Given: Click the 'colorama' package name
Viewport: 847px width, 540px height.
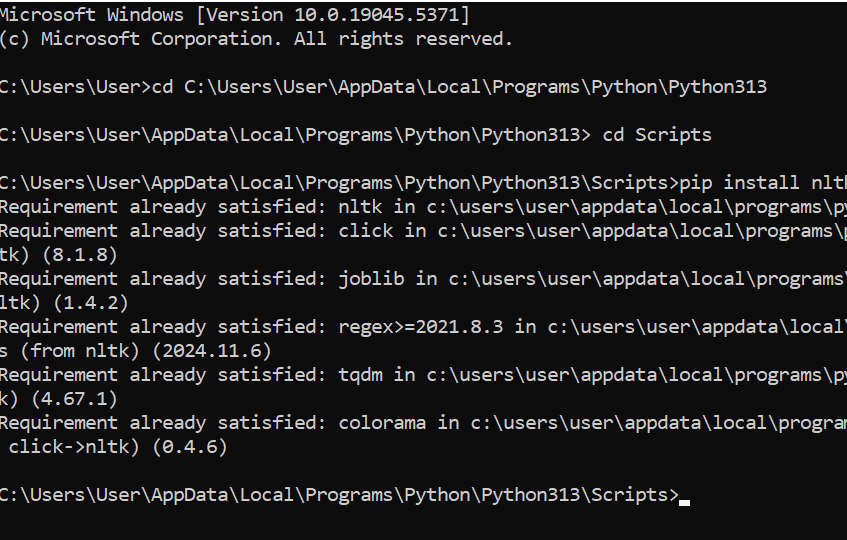Looking at the screenshot, I should click(380, 423).
